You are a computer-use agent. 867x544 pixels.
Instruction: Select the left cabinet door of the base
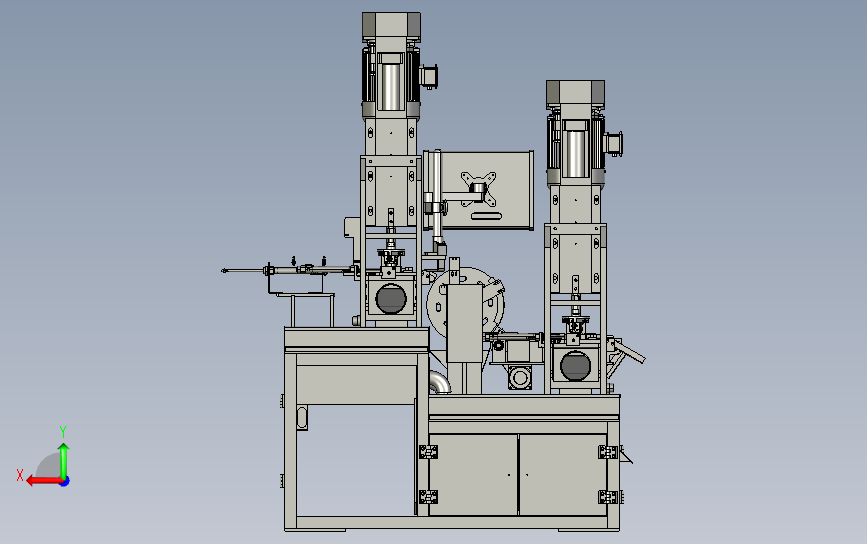pos(473,474)
